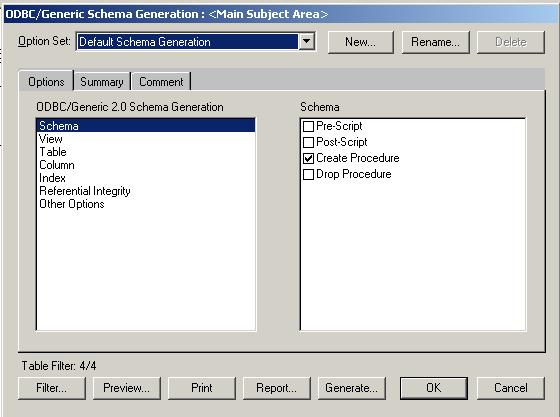
Task: Click the Generate... button
Action: point(352,388)
